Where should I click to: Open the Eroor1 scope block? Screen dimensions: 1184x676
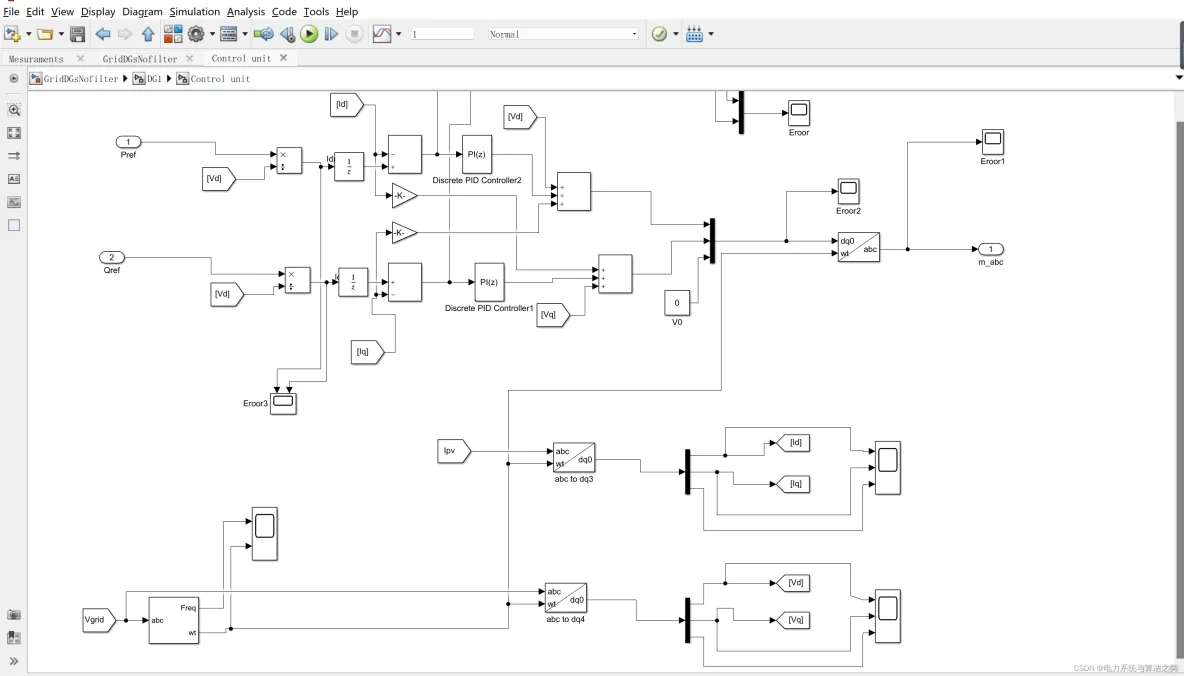pos(993,142)
